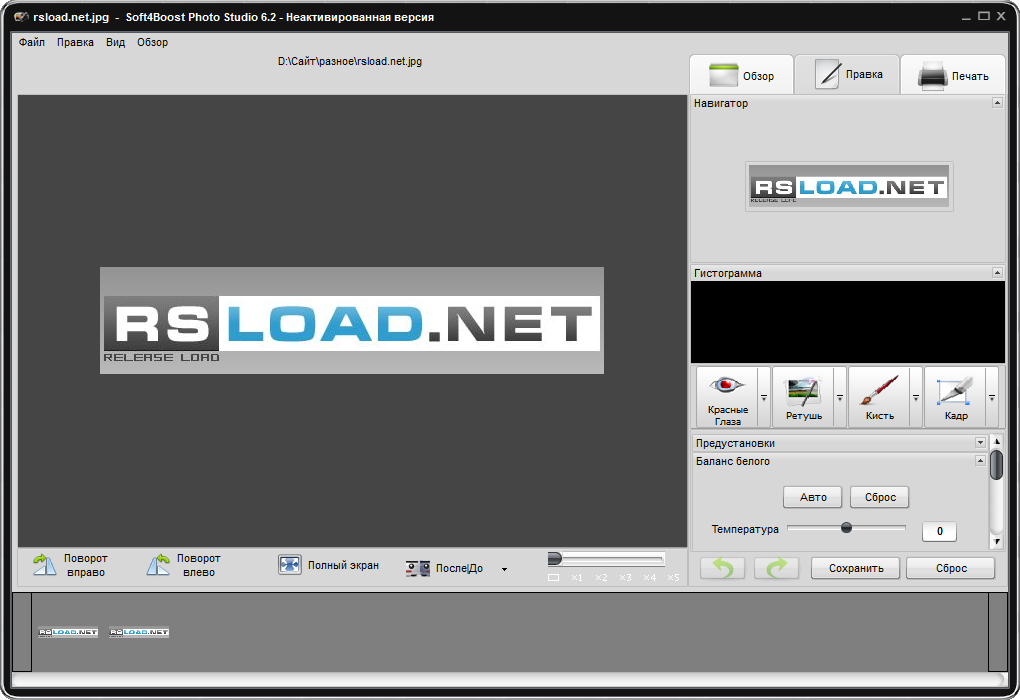Click the bottom Сброс button beside Сохранить
Image resolution: width=1020 pixels, height=700 pixels.
(950, 568)
